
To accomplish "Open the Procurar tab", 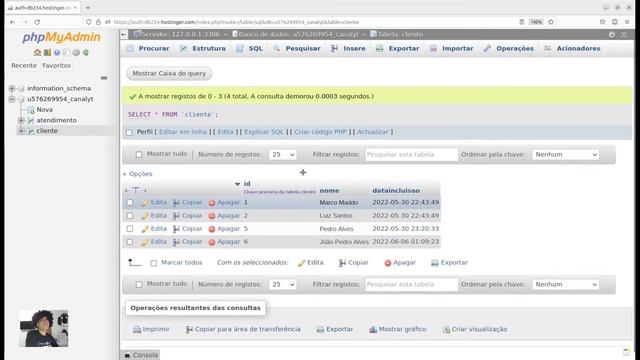I will click(x=148, y=49).
